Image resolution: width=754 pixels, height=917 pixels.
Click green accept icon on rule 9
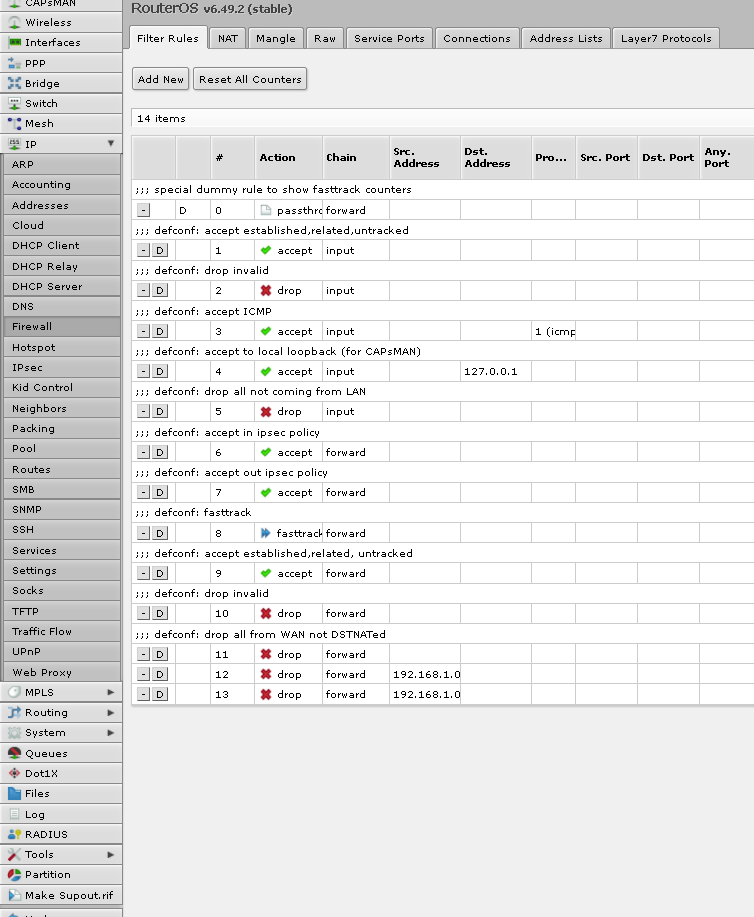pyautogui.click(x=266, y=573)
